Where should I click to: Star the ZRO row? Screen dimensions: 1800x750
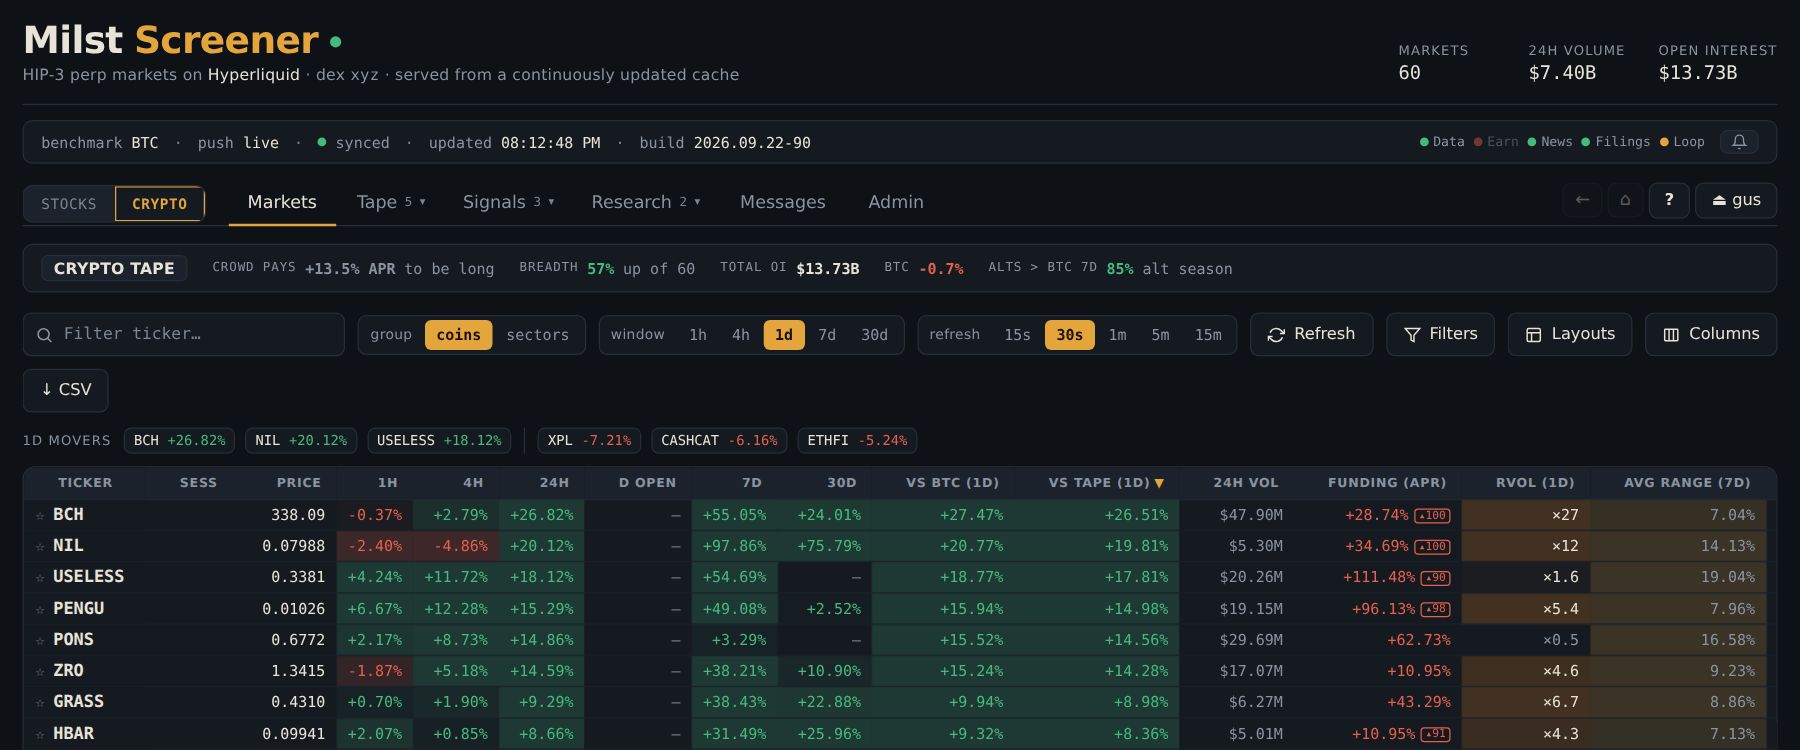point(40,672)
